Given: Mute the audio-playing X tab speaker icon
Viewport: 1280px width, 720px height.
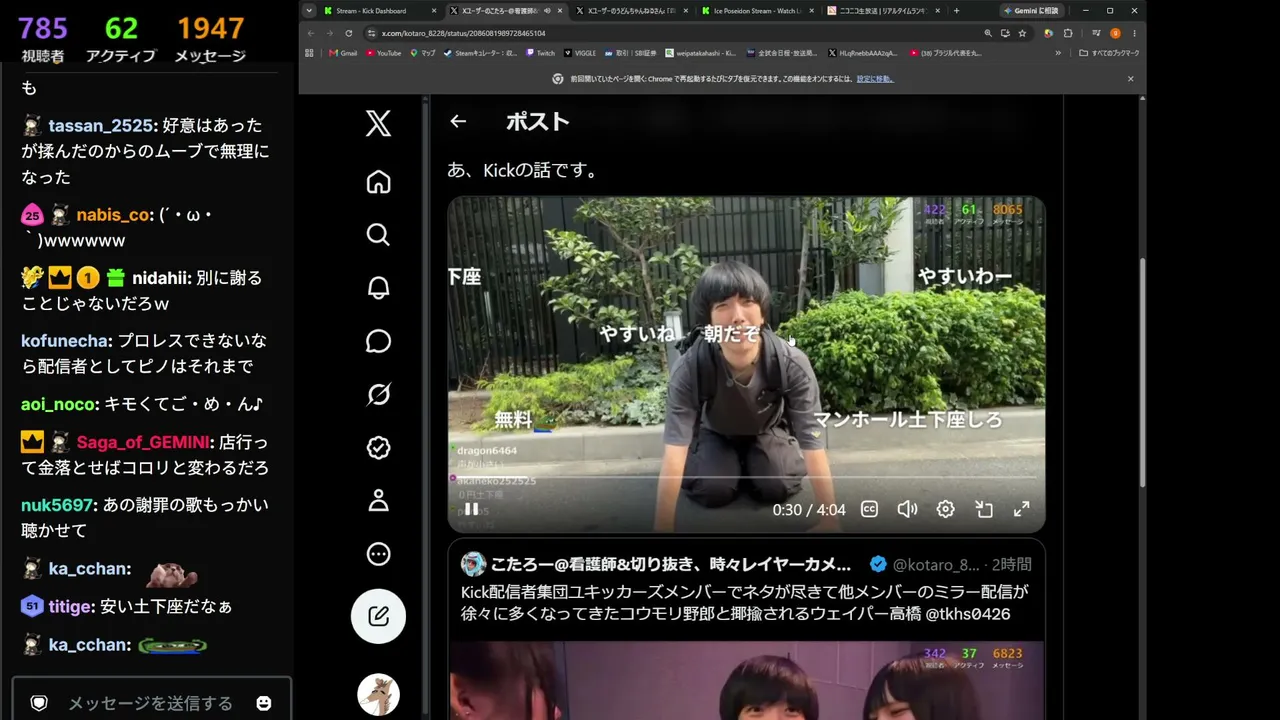Looking at the screenshot, I should click(546, 11).
